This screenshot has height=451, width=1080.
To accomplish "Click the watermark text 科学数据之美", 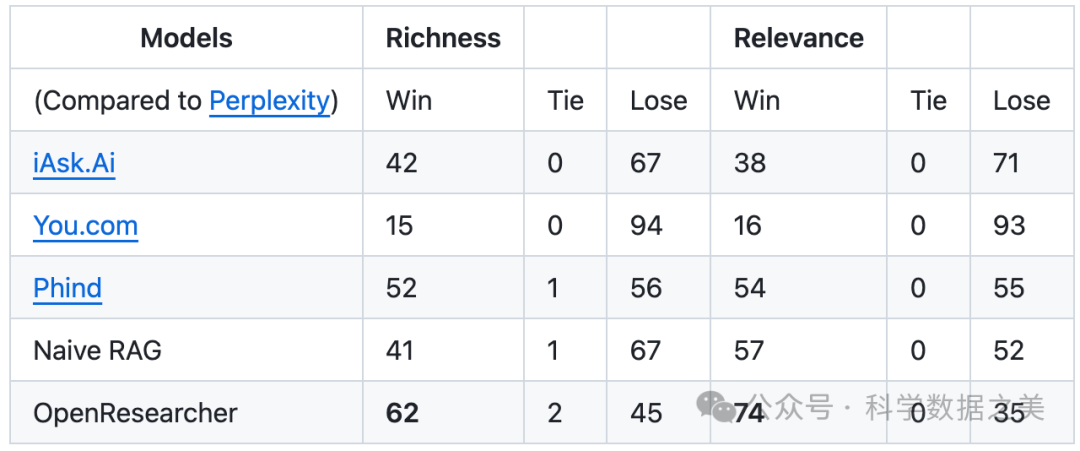I will 954,407.
